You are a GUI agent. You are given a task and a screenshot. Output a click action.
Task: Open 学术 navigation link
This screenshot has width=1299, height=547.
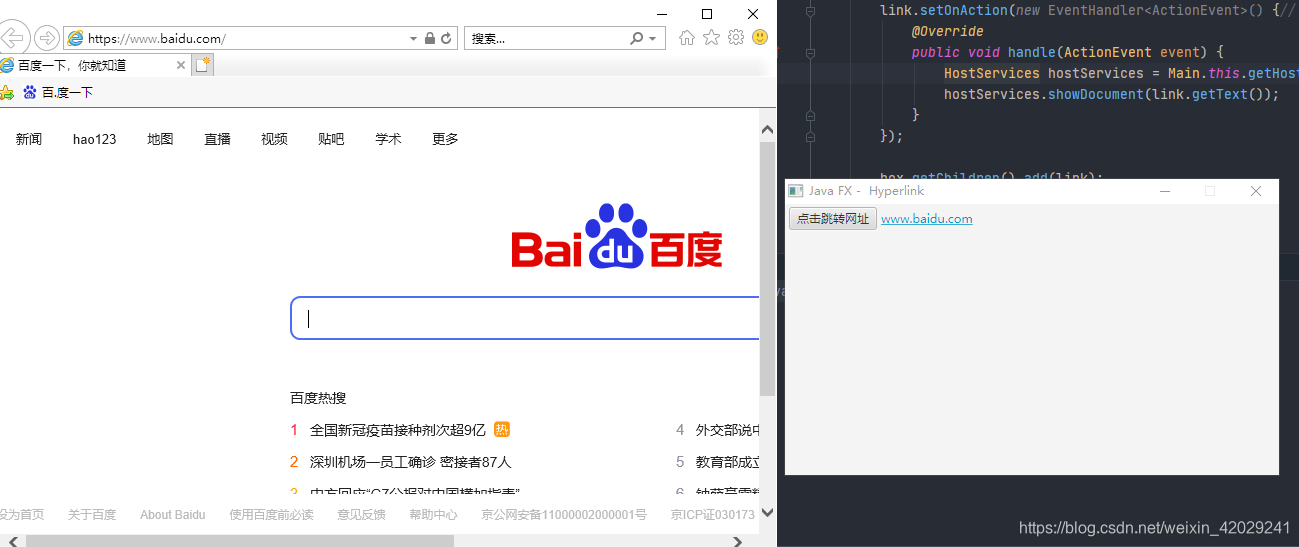tap(388, 139)
